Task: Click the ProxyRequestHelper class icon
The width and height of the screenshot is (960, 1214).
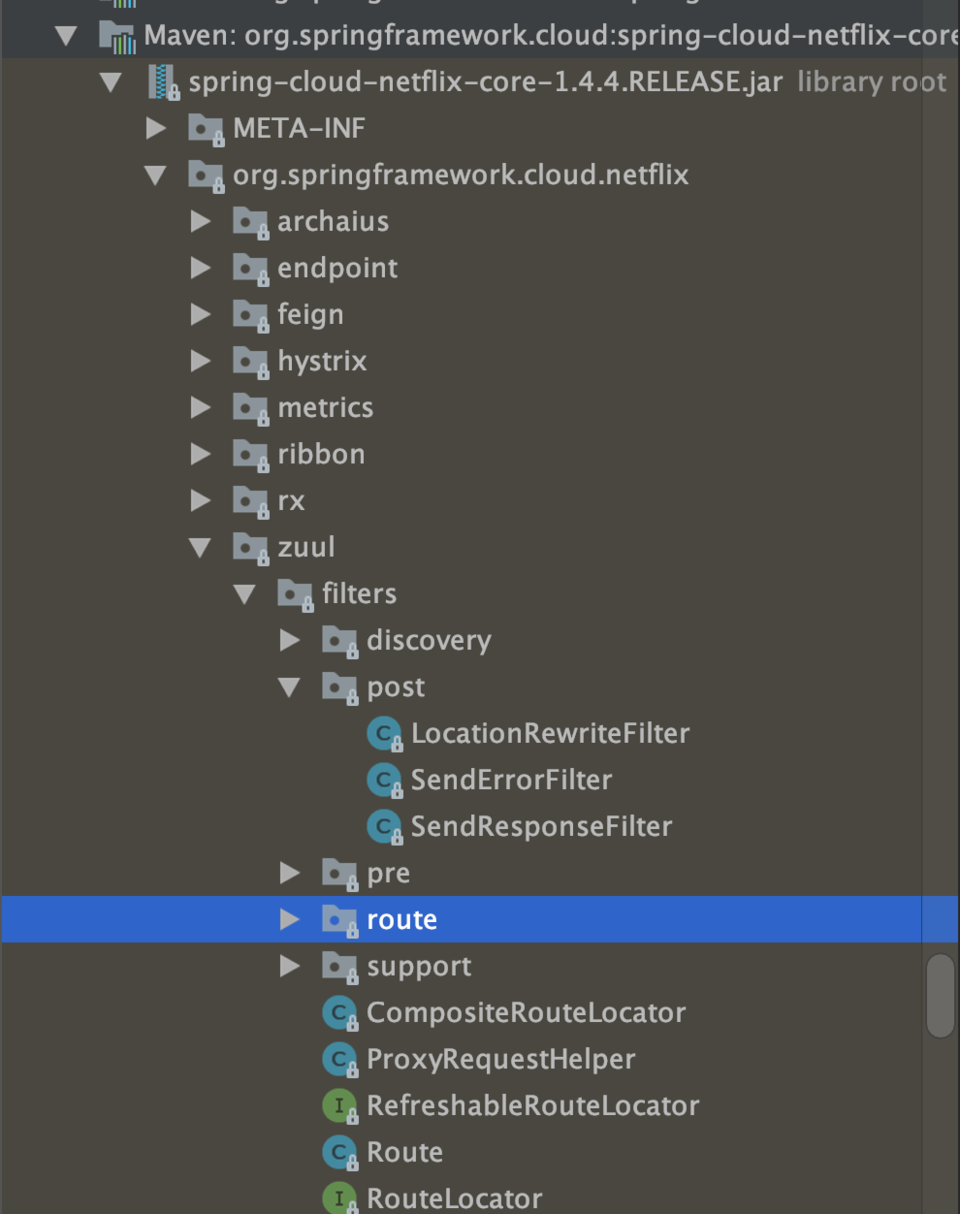Action: coord(340,1060)
